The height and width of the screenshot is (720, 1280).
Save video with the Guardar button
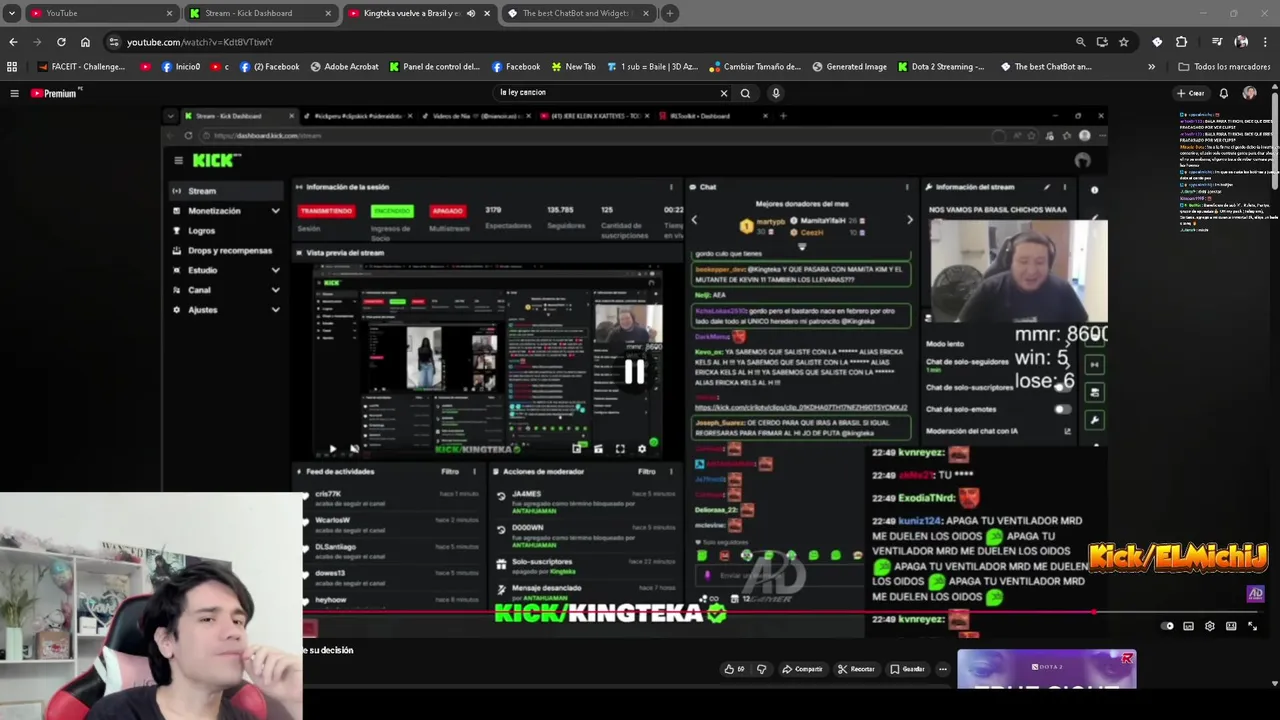point(907,669)
